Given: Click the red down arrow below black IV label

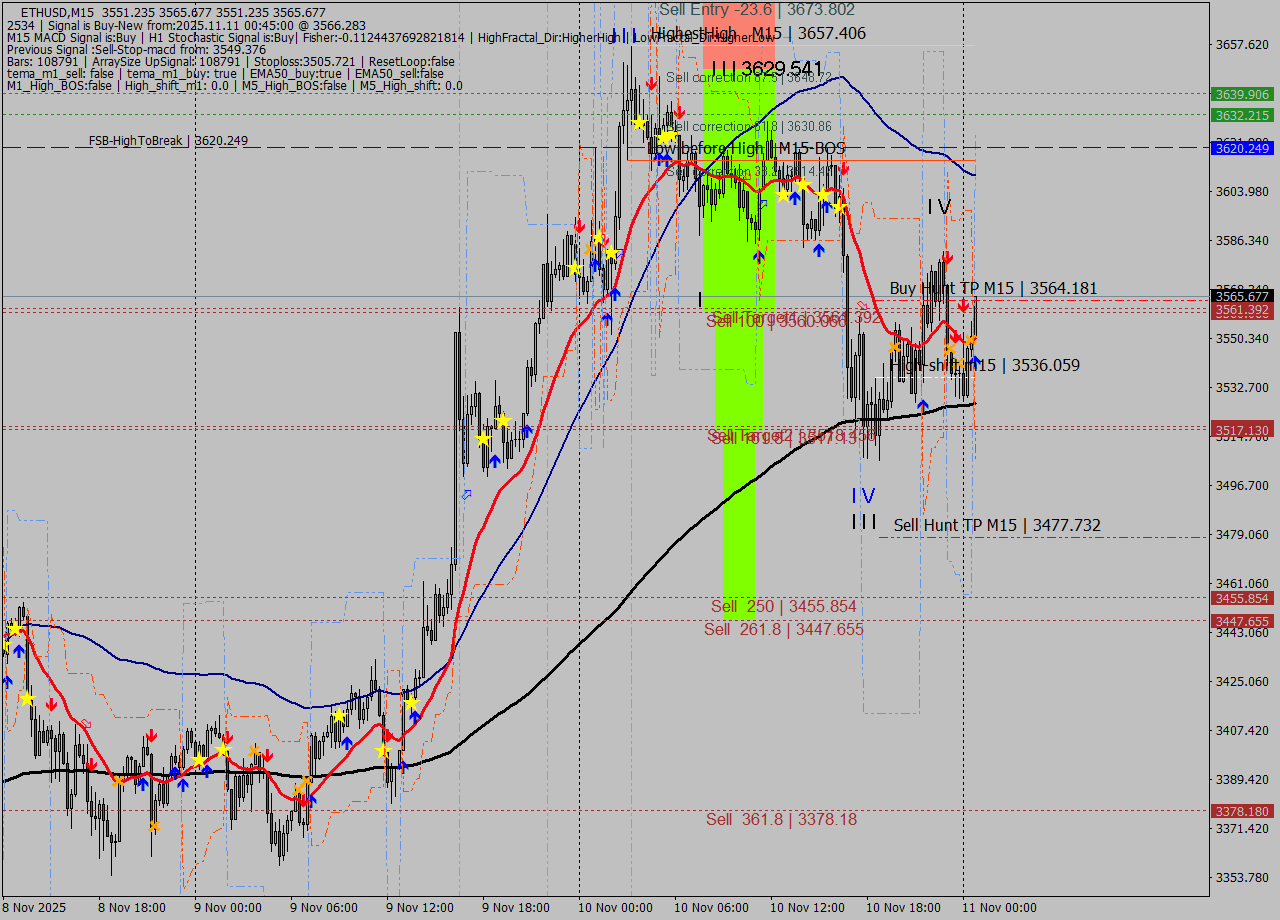Looking at the screenshot, I should (x=947, y=257).
